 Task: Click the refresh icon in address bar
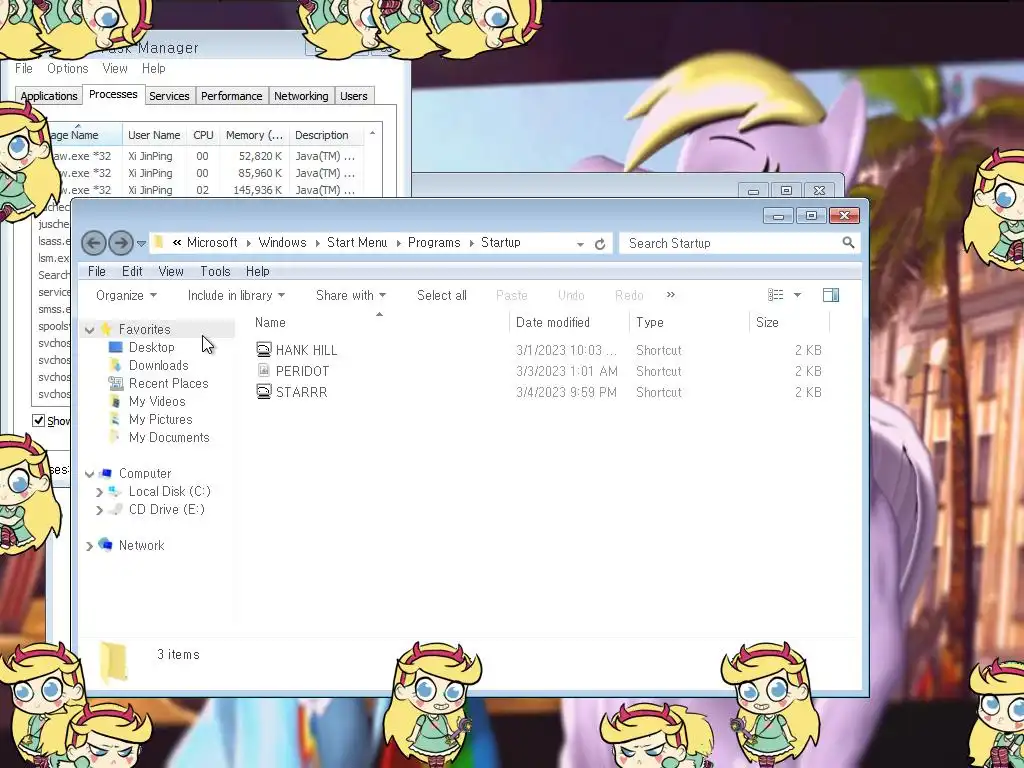point(600,244)
